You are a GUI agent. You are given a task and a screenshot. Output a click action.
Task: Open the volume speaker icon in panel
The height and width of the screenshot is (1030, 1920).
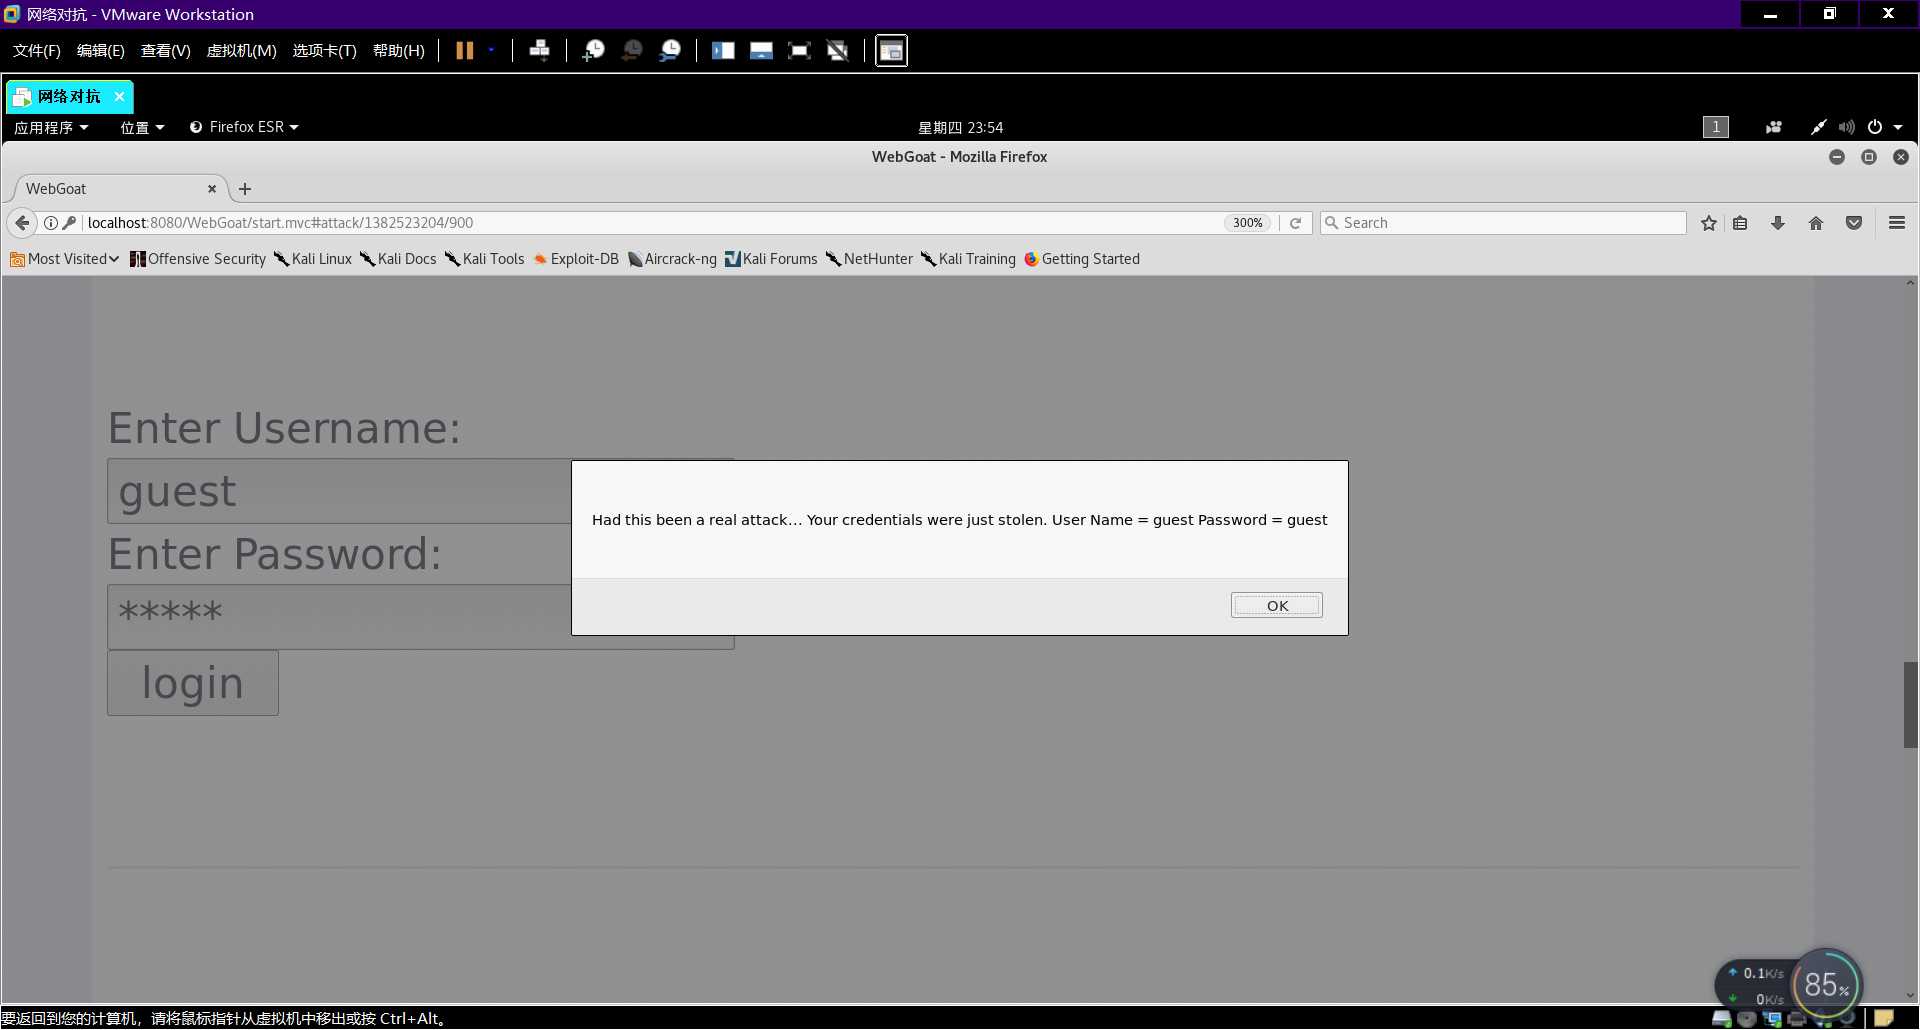[x=1846, y=127]
